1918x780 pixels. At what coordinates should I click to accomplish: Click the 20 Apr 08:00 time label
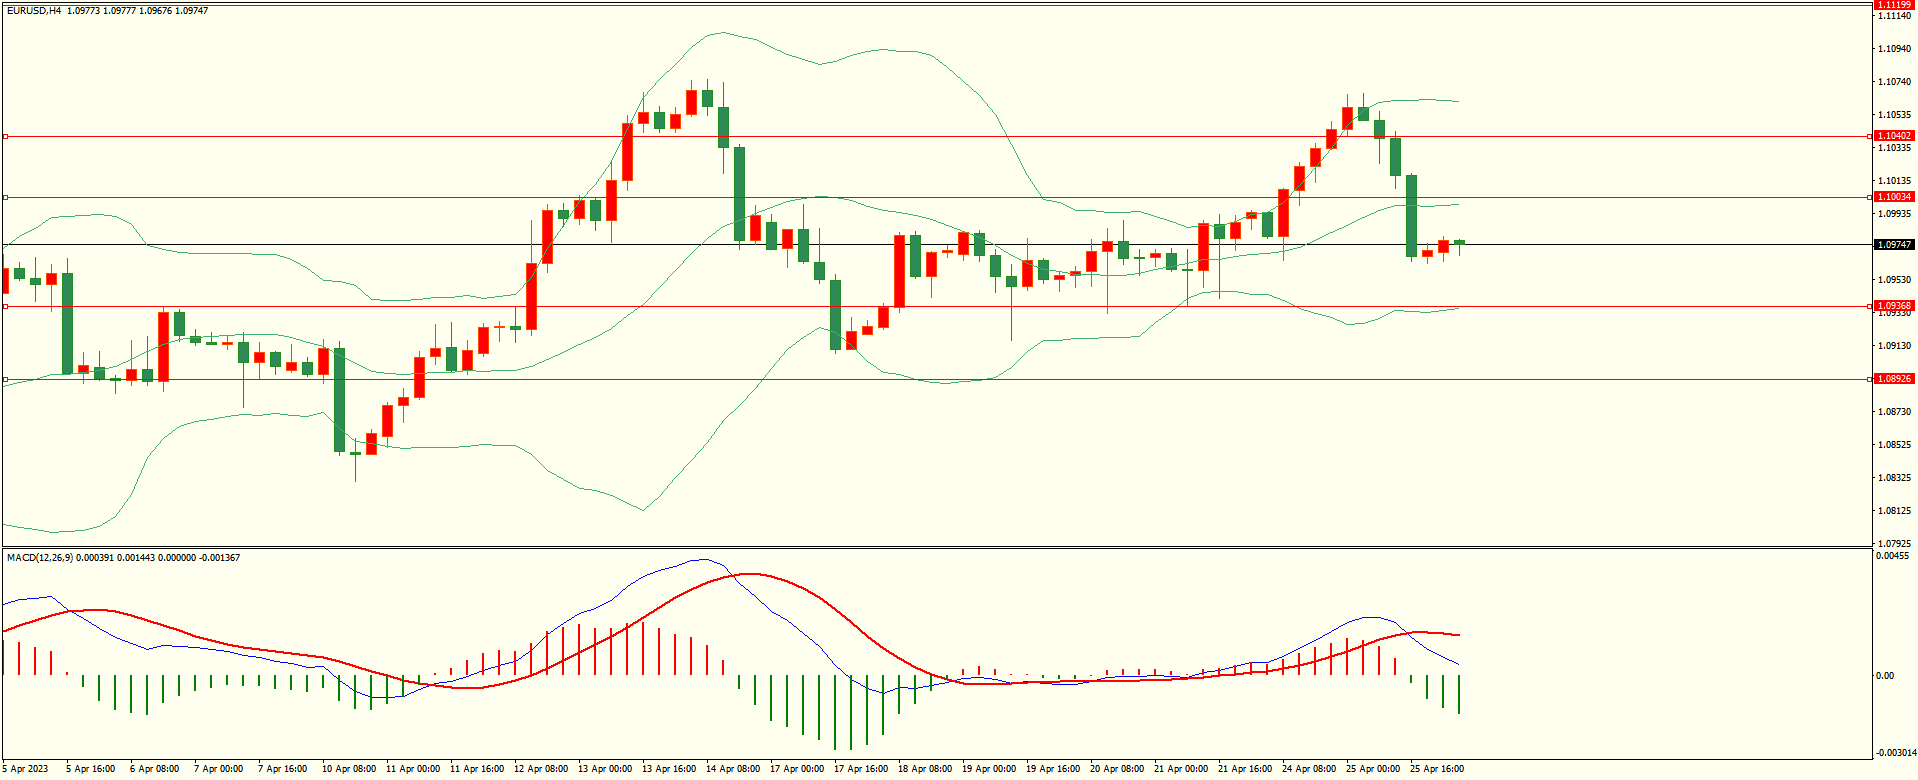tap(1117, 769)
